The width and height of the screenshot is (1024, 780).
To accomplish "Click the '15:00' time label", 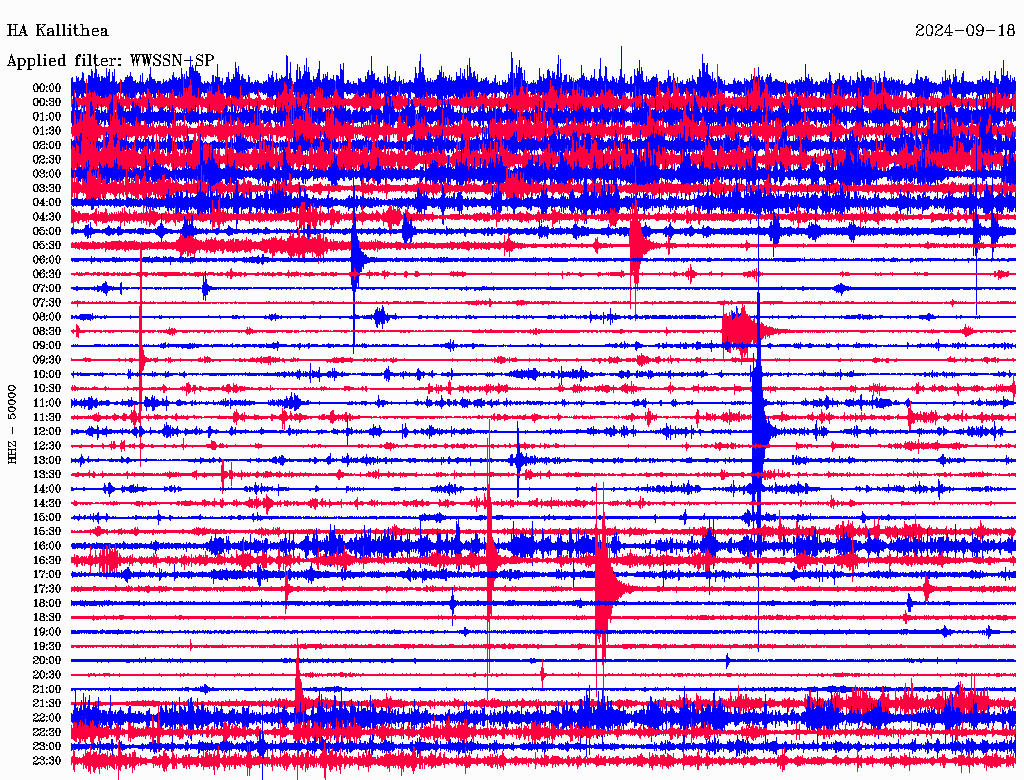I will tap(47, 517).
